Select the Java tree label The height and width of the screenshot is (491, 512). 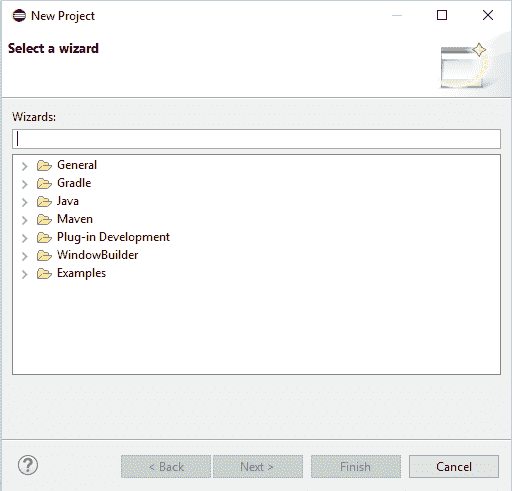(68, 201)
